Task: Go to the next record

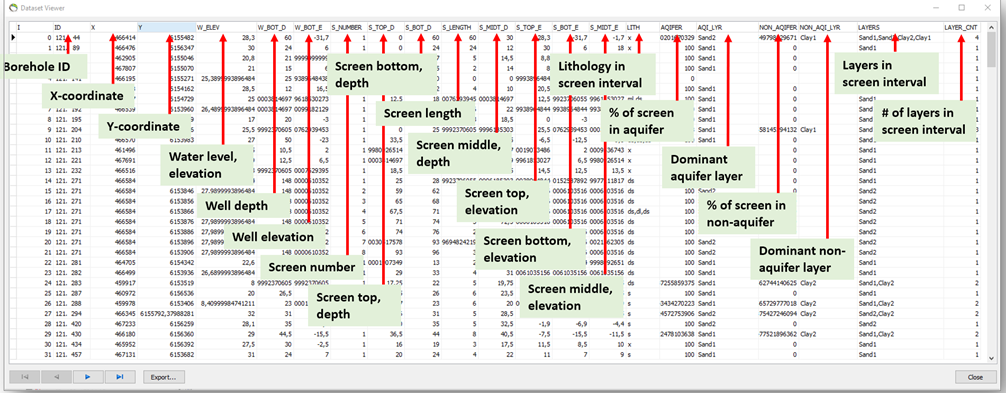Action: pos(88,376)
